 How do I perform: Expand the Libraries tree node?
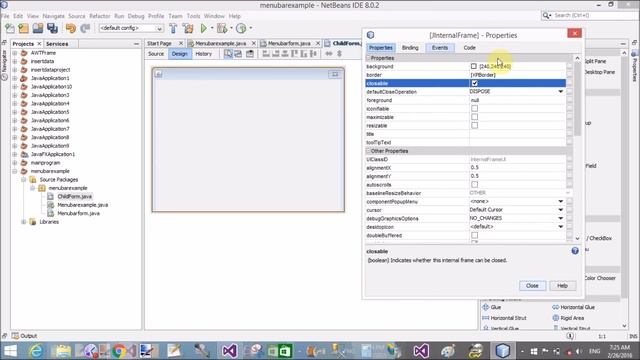[x=24, y=222]
